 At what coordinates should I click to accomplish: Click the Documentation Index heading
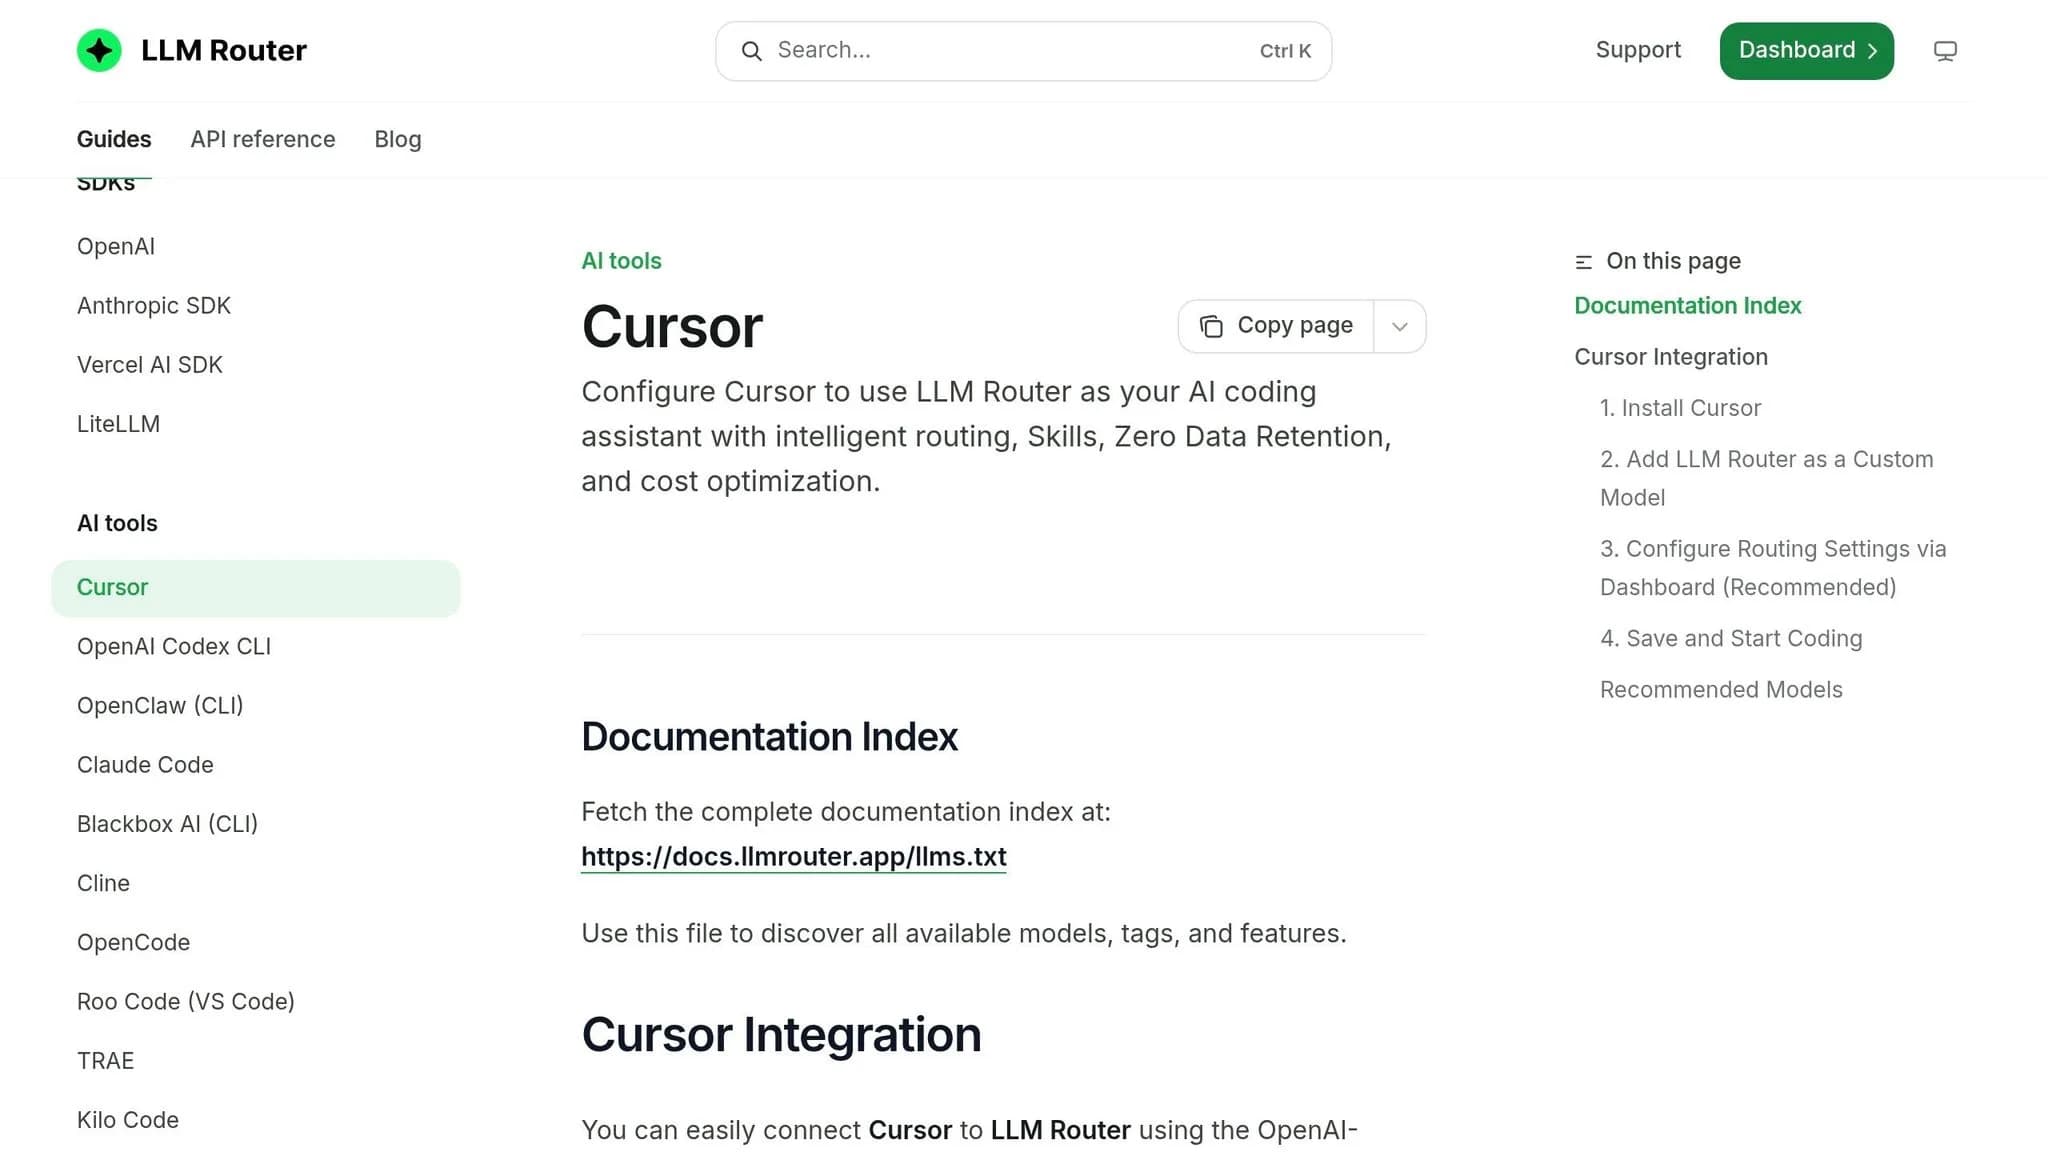(x=769, y=737)
